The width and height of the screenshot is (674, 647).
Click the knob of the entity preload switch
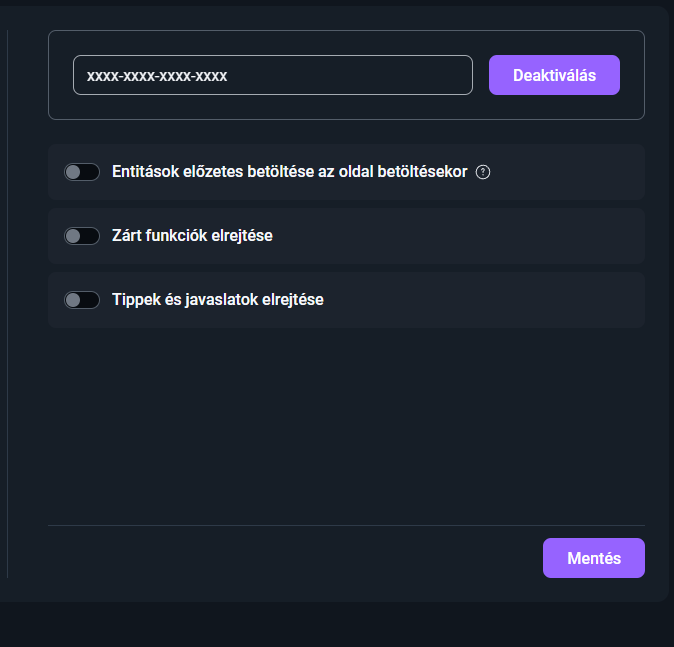(73, 172)
